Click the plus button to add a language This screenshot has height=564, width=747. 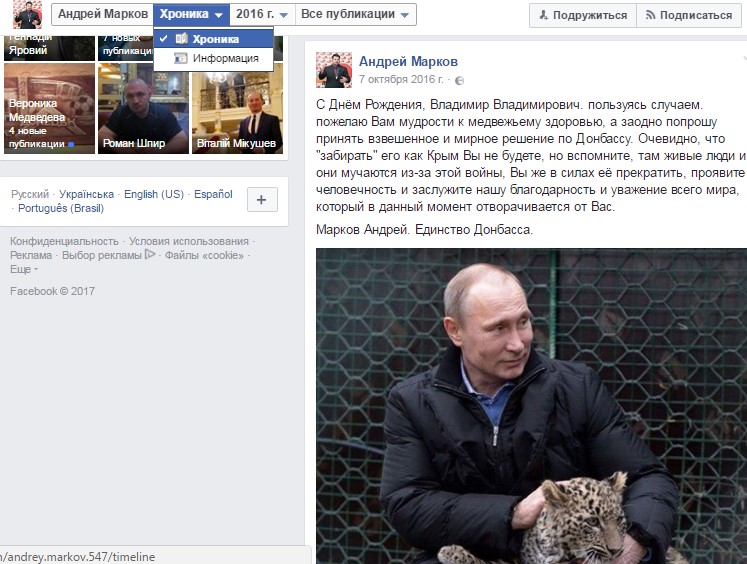(262, 200)
